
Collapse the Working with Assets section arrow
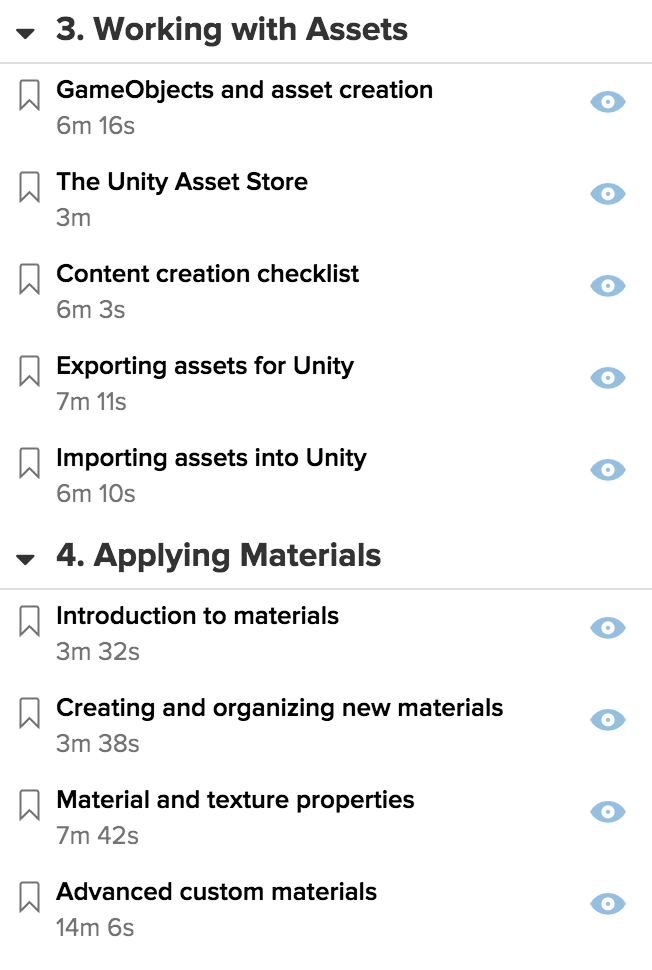click(25, 33)
